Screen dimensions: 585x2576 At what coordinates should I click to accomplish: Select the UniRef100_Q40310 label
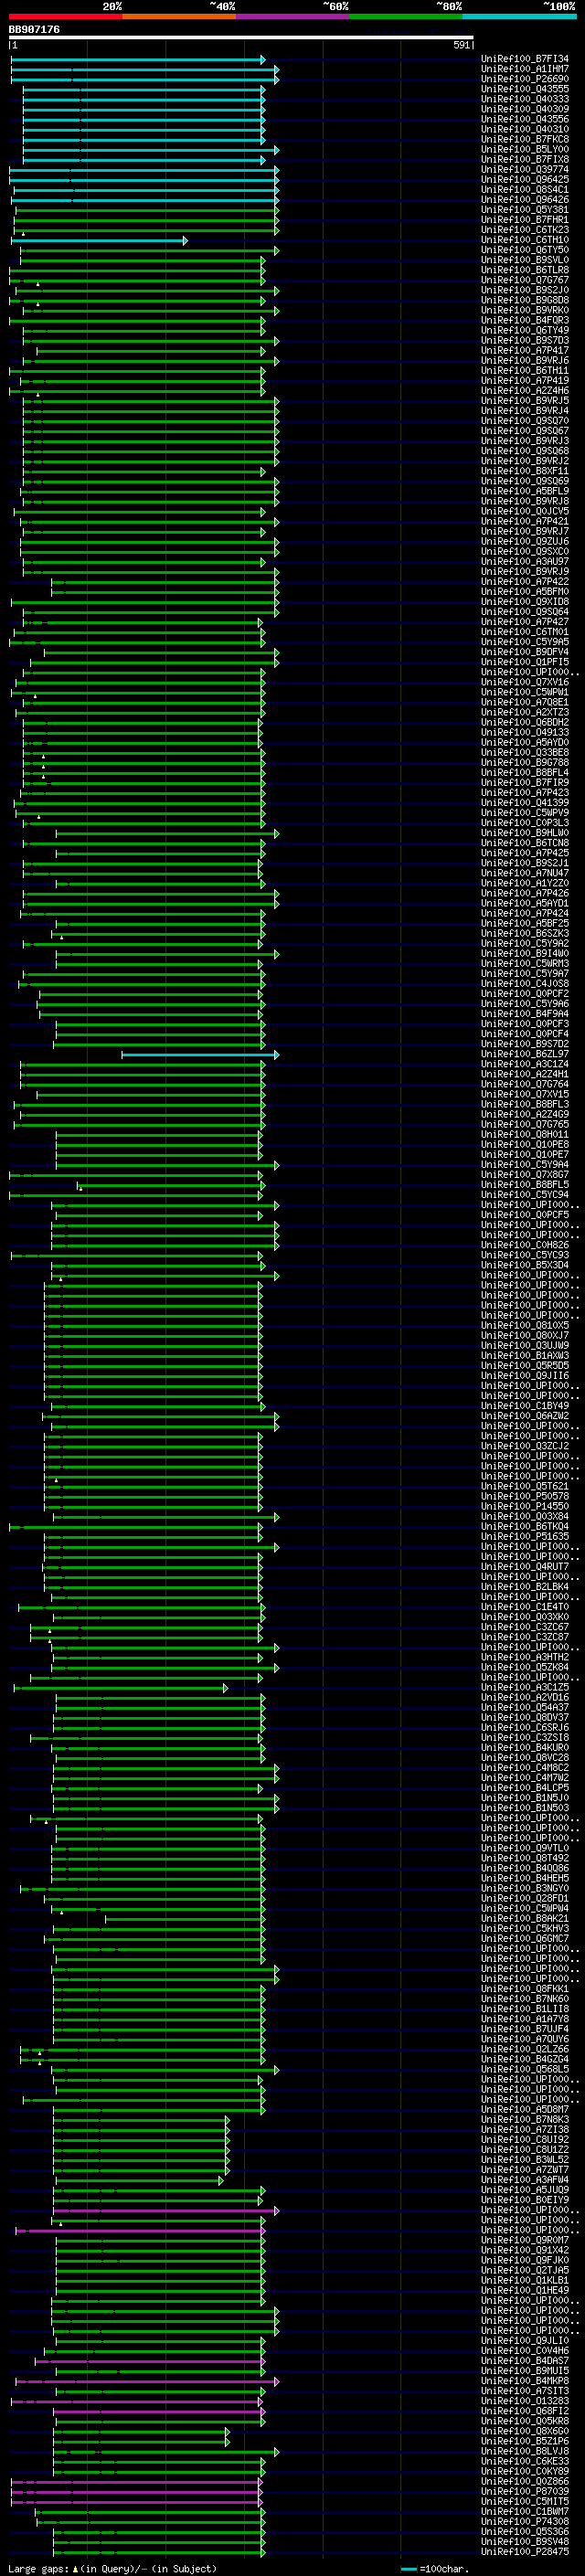[x=525, y=130]
